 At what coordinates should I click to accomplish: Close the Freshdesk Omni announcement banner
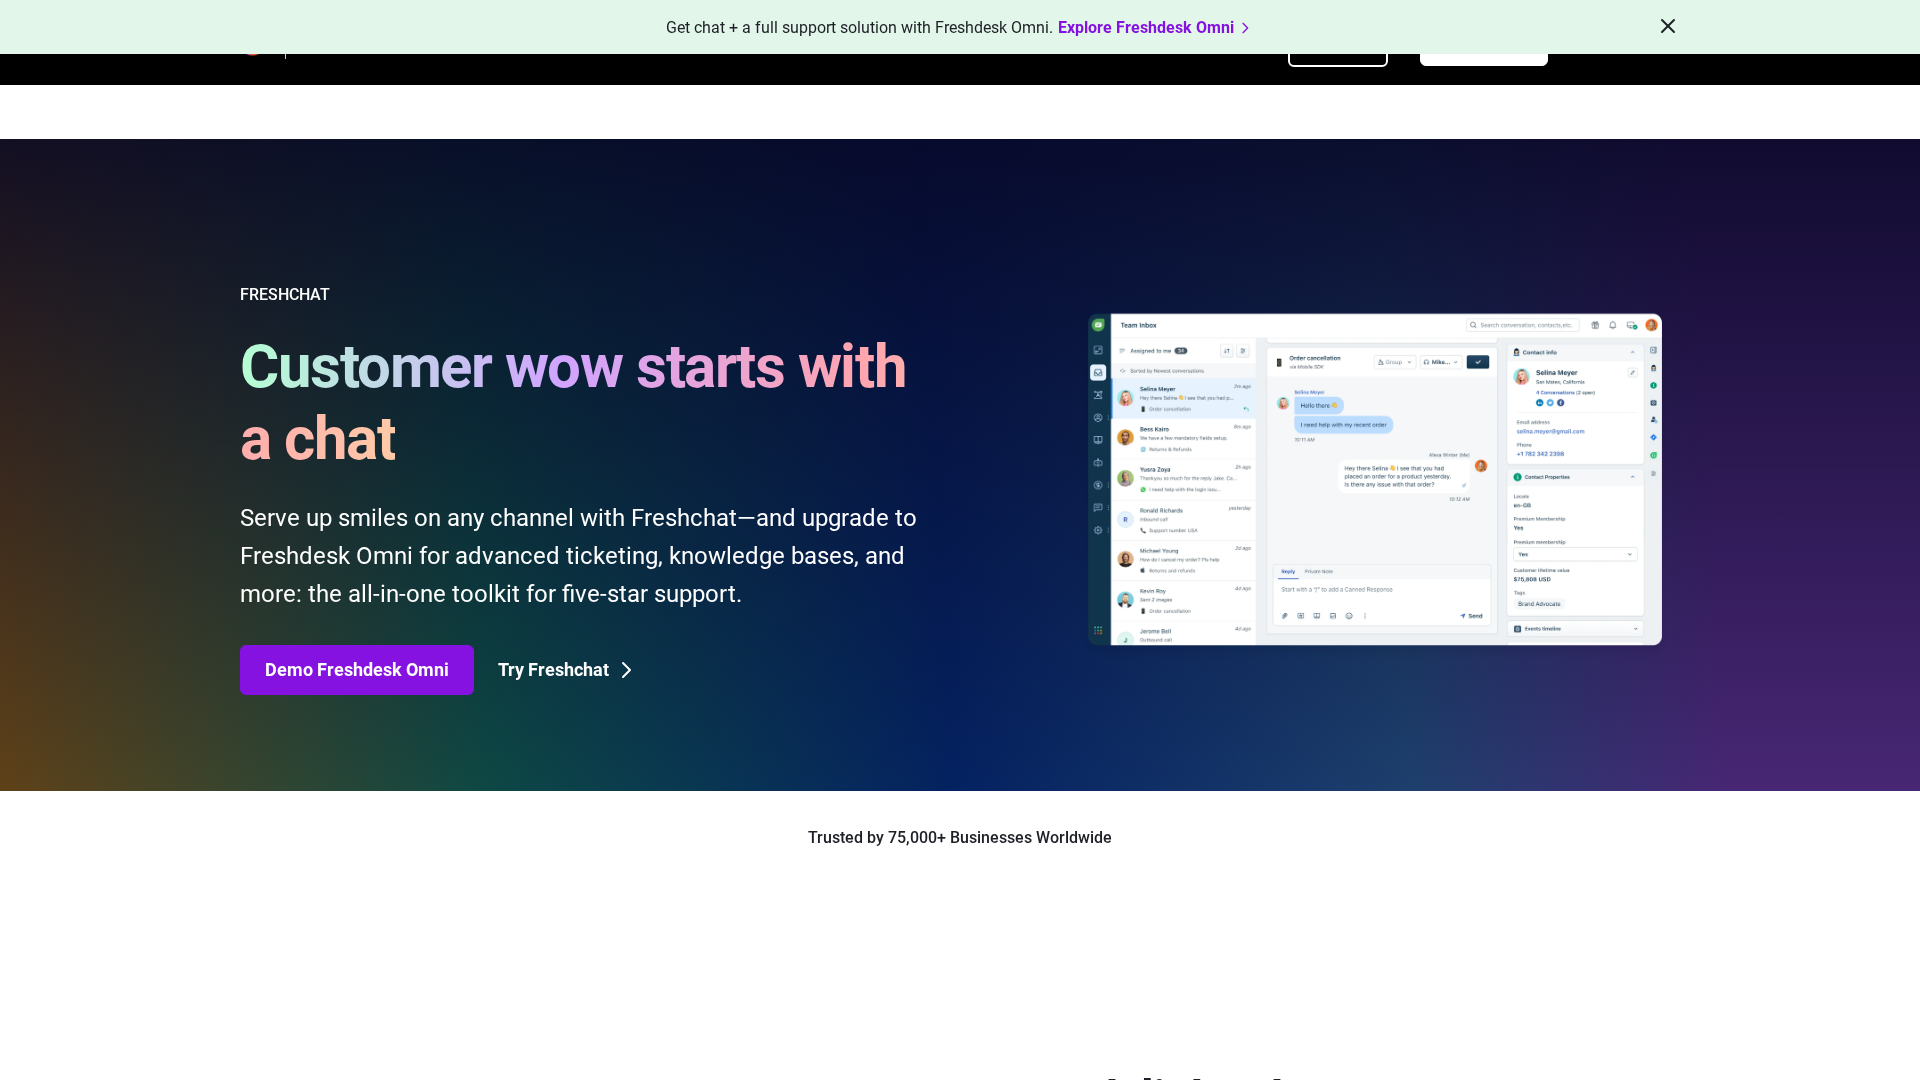1667,27
